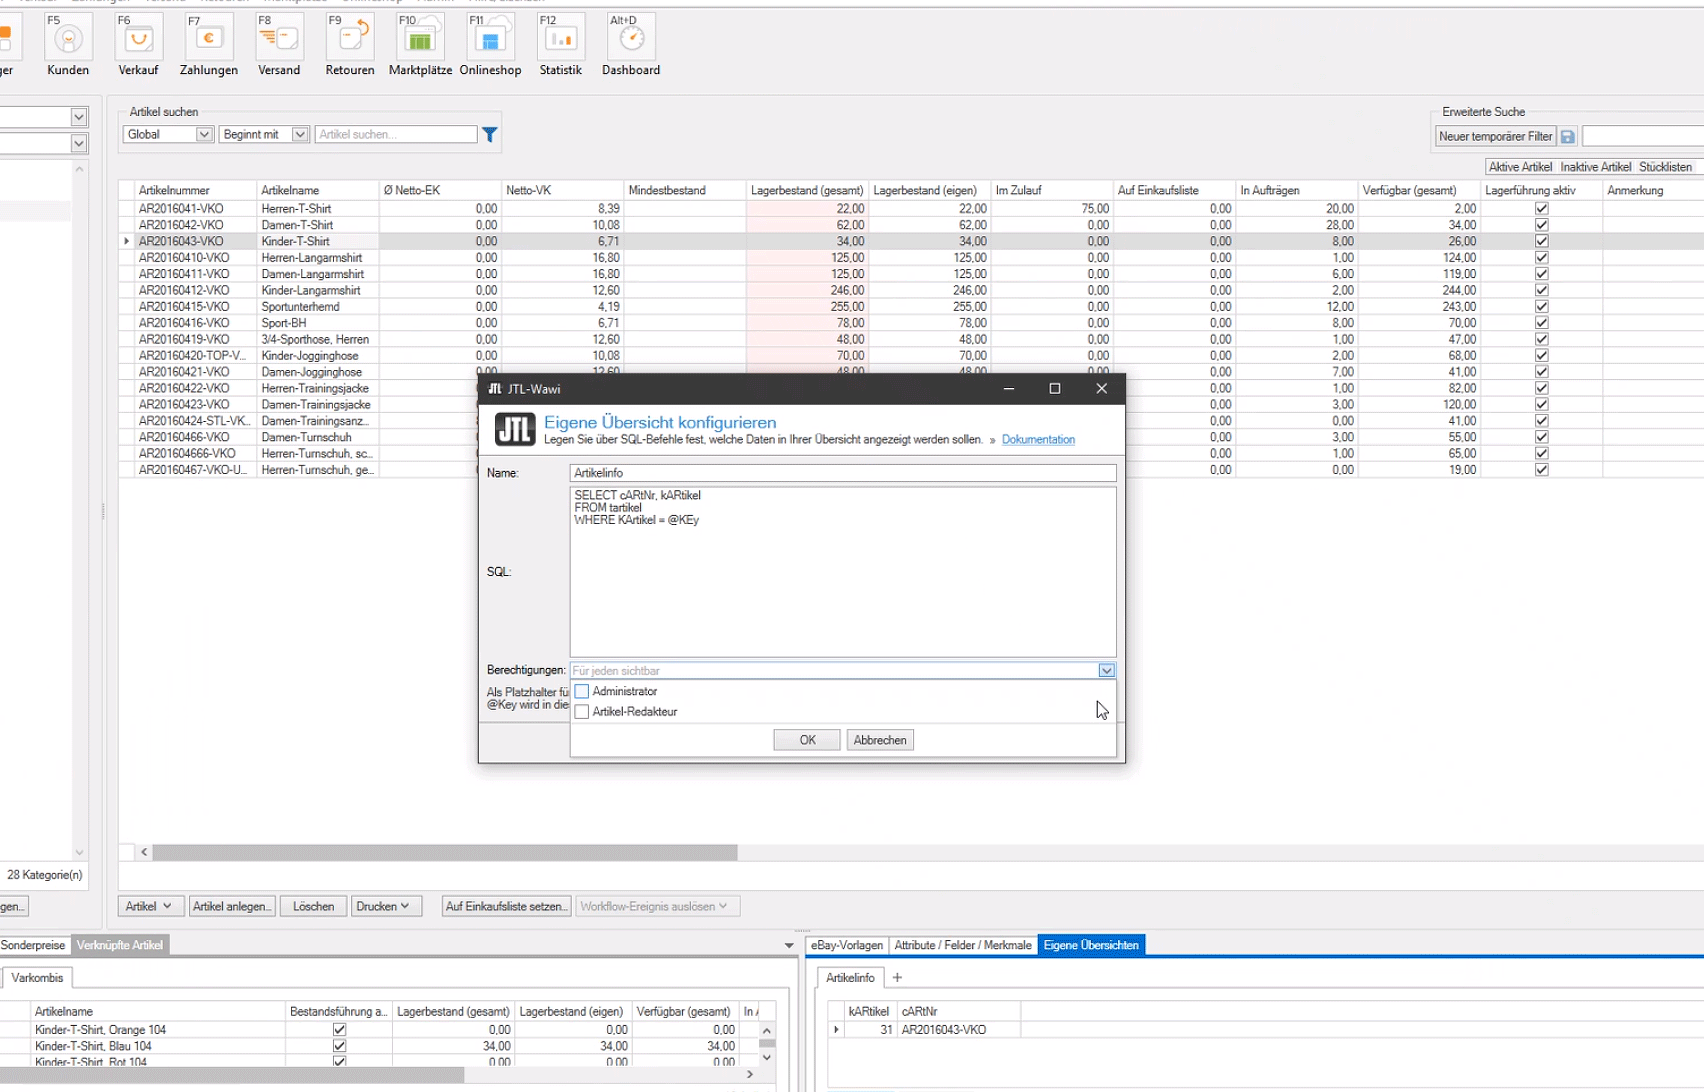The width and height of the screenshot is (1704, 1092).
Task: Click the save filter disk icon
Action: coord(1567,137)
